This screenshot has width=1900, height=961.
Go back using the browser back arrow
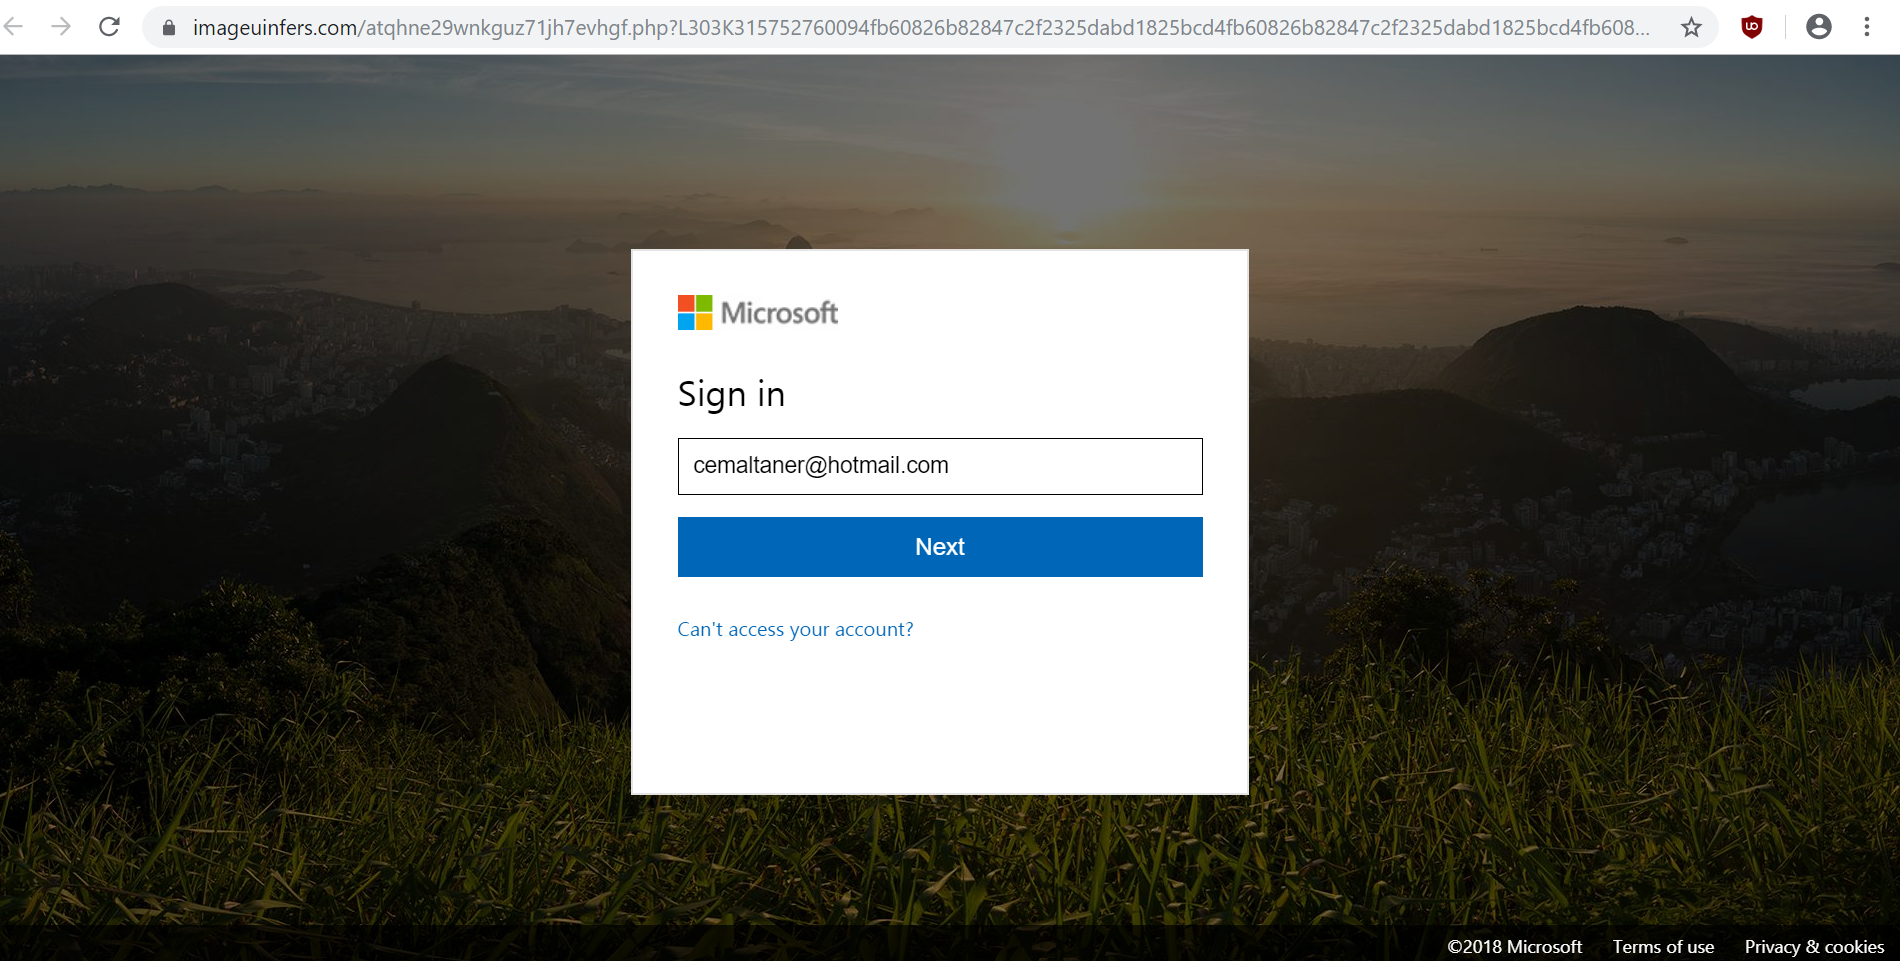click(14, 27)
